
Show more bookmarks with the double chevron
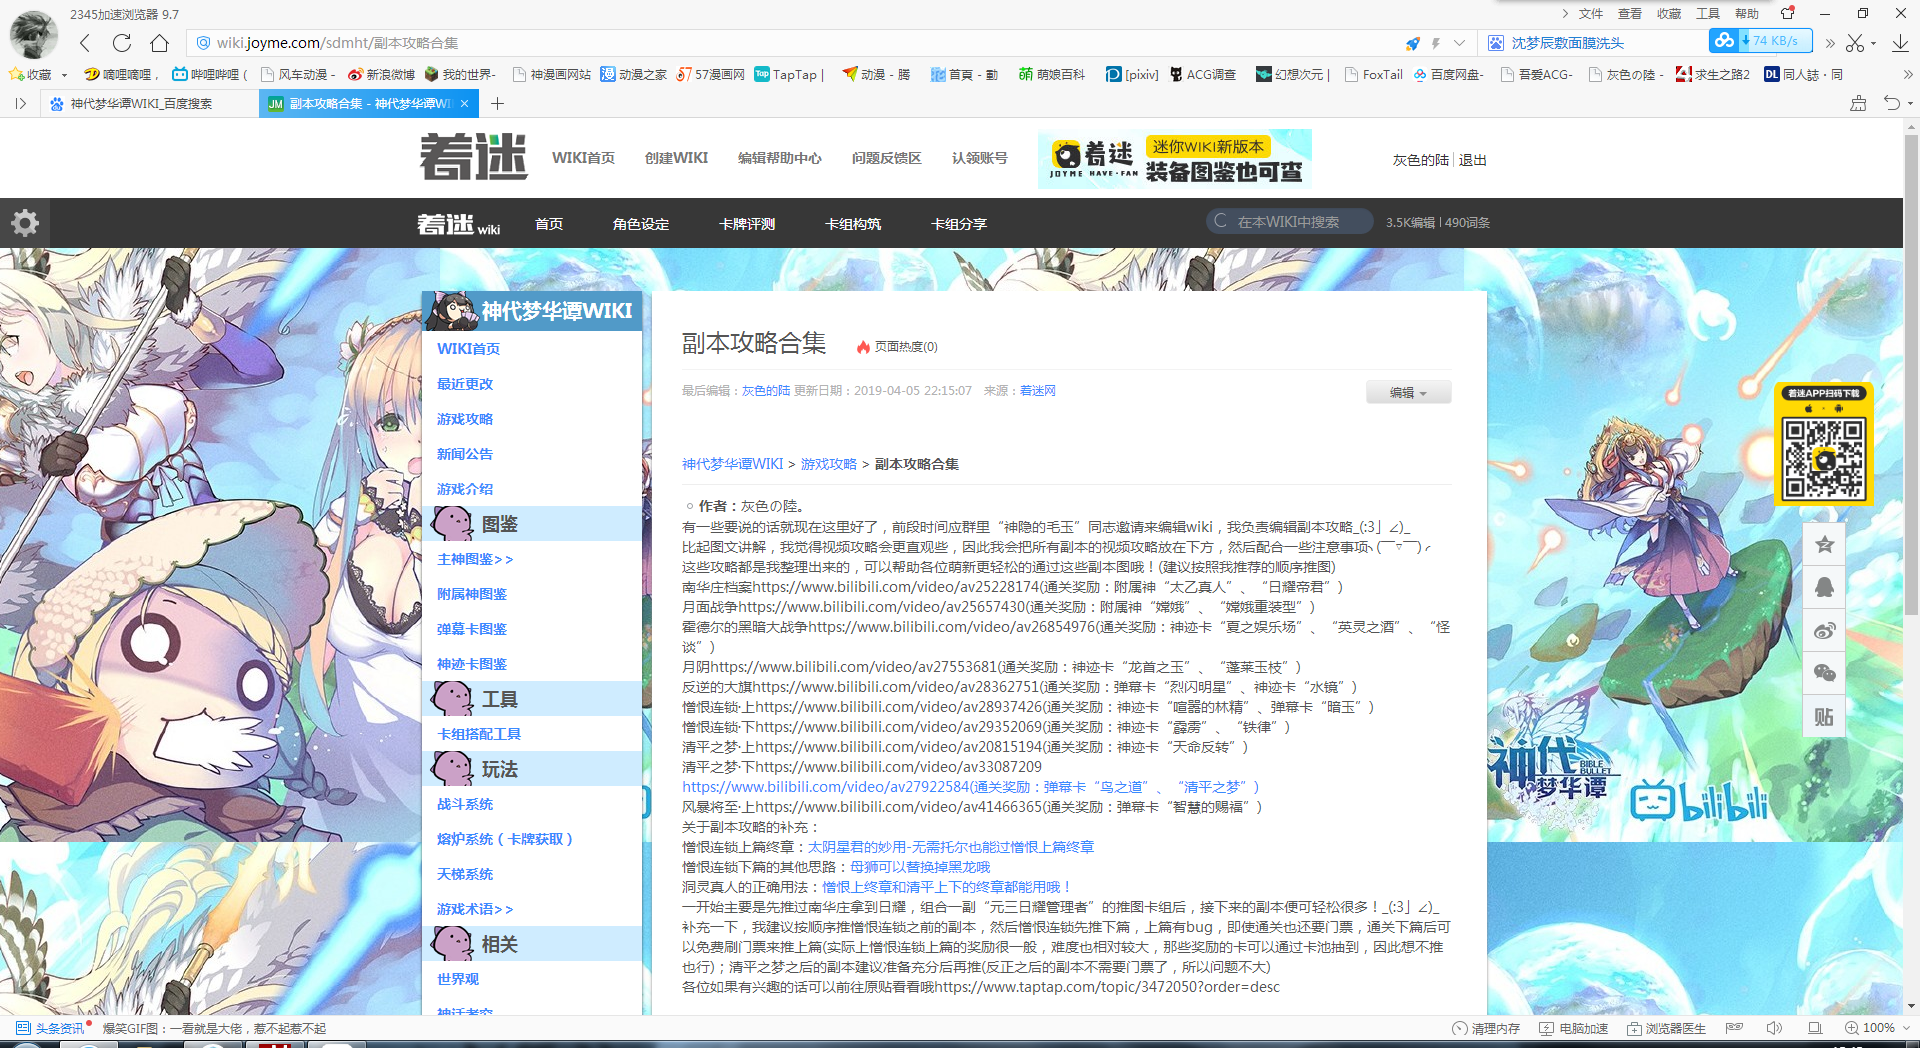point(1908,74)
